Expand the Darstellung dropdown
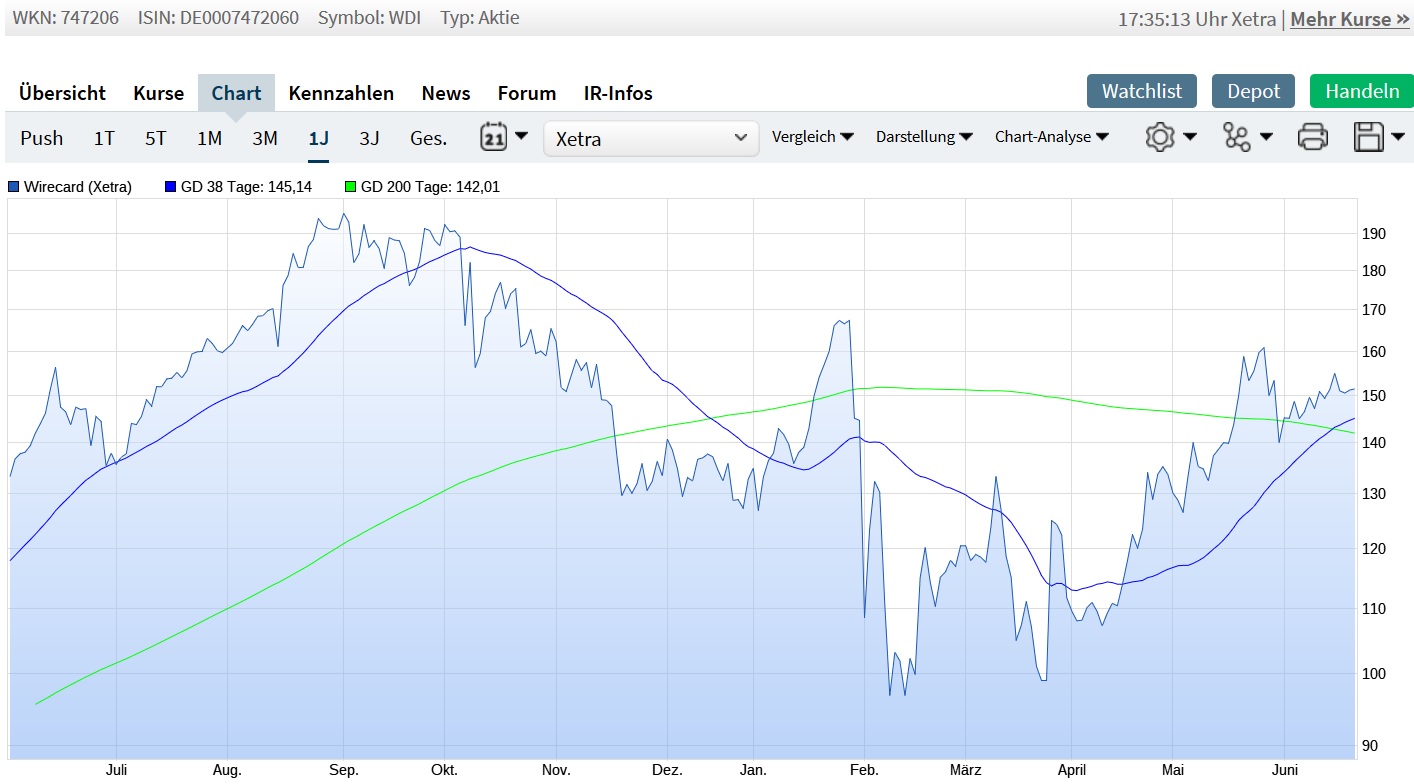 (x=922, y=137)
